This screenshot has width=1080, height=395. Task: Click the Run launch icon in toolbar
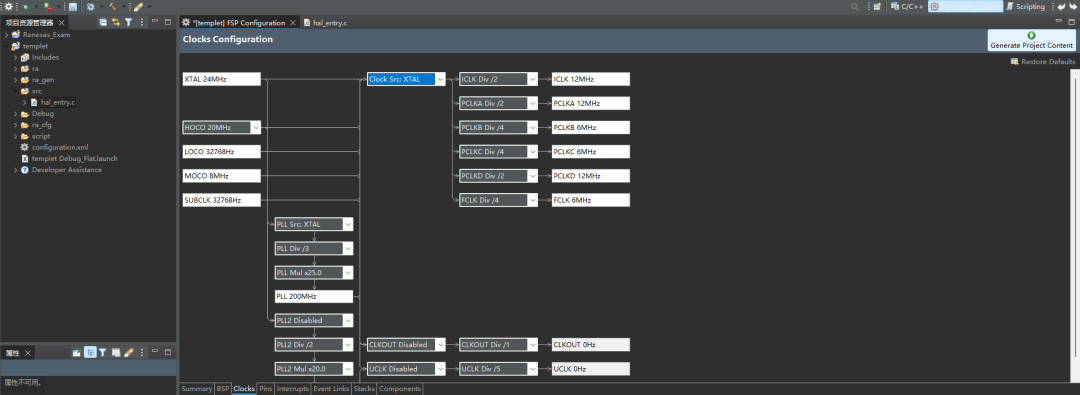coord(48,6)
